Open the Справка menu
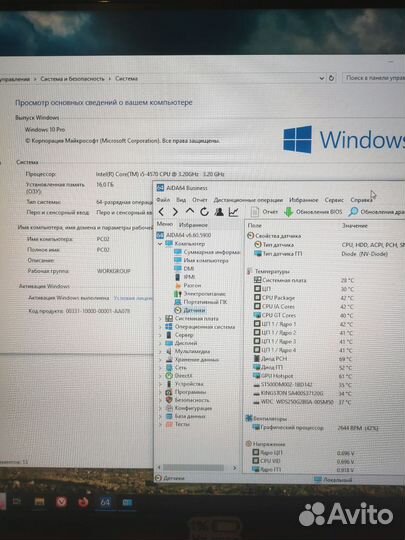405x540 pixels. pyautogui.click(x=361, y=200)
